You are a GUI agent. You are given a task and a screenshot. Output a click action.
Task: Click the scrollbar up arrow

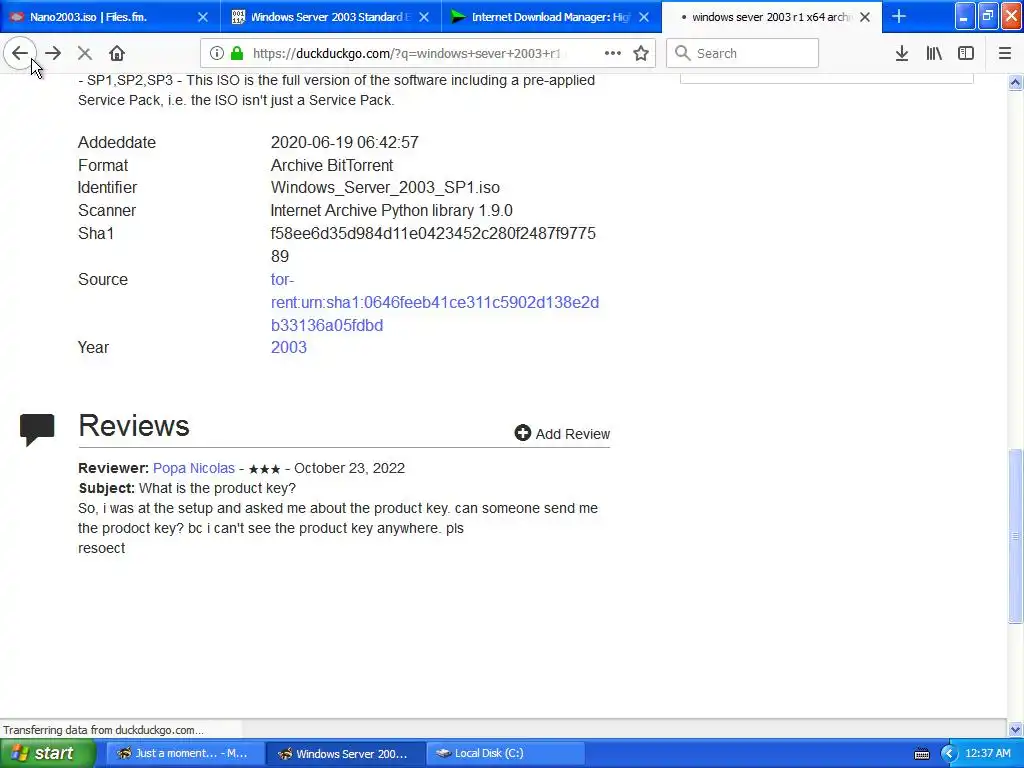pyautogui.click(x=1015, y=83)
